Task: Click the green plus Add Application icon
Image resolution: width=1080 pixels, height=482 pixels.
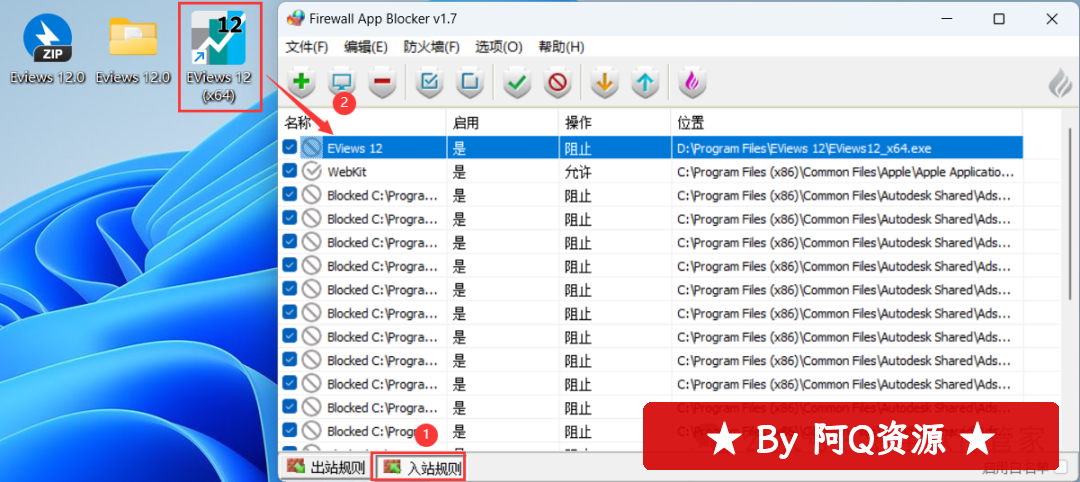Action: tap(301, 84)
